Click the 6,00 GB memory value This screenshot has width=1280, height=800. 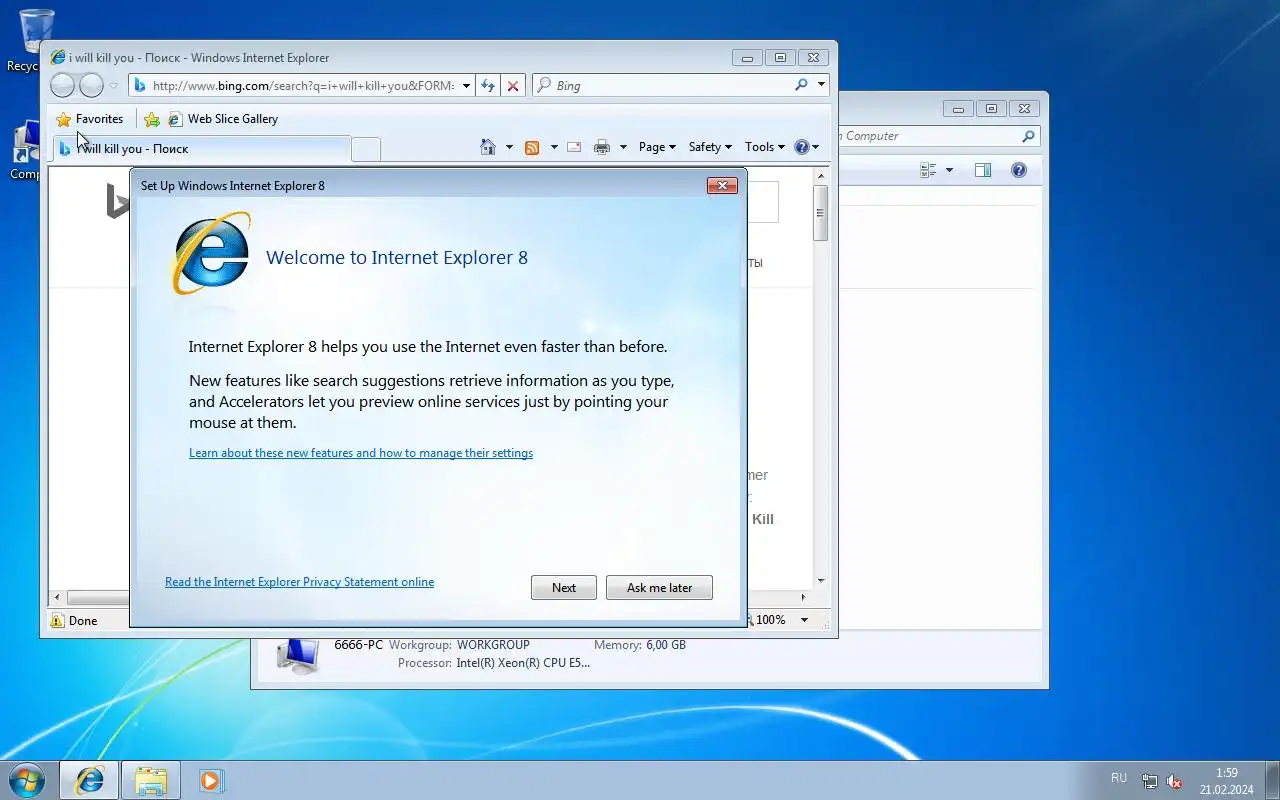click(666, 645)
